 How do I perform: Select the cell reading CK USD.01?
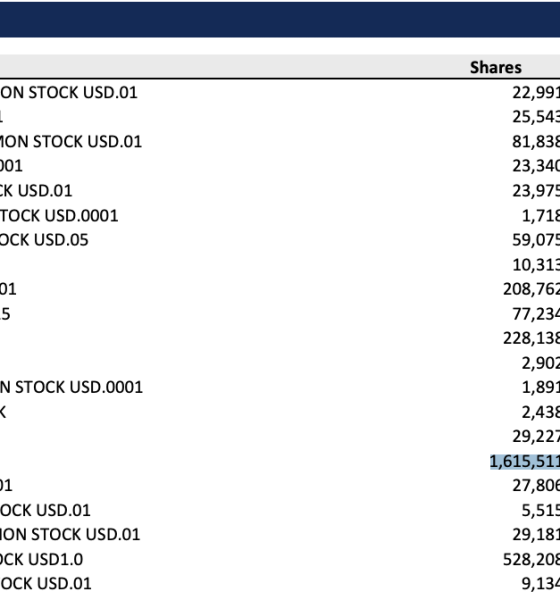point(36,191)
